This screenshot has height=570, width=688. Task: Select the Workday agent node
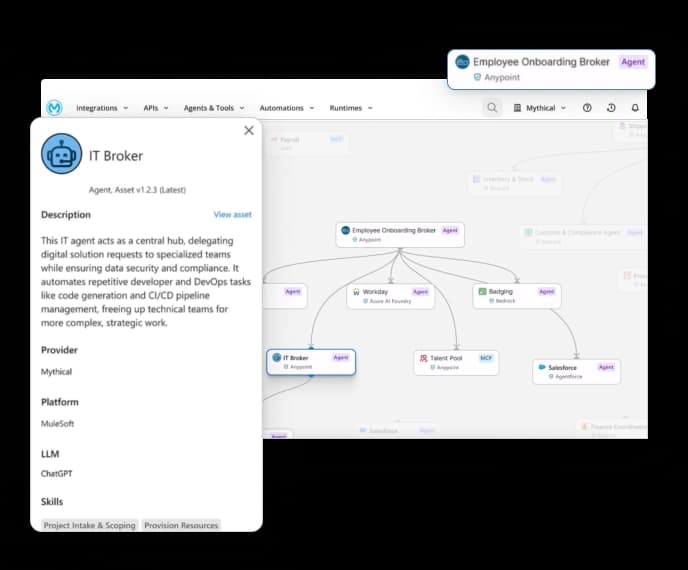[391, 296]
